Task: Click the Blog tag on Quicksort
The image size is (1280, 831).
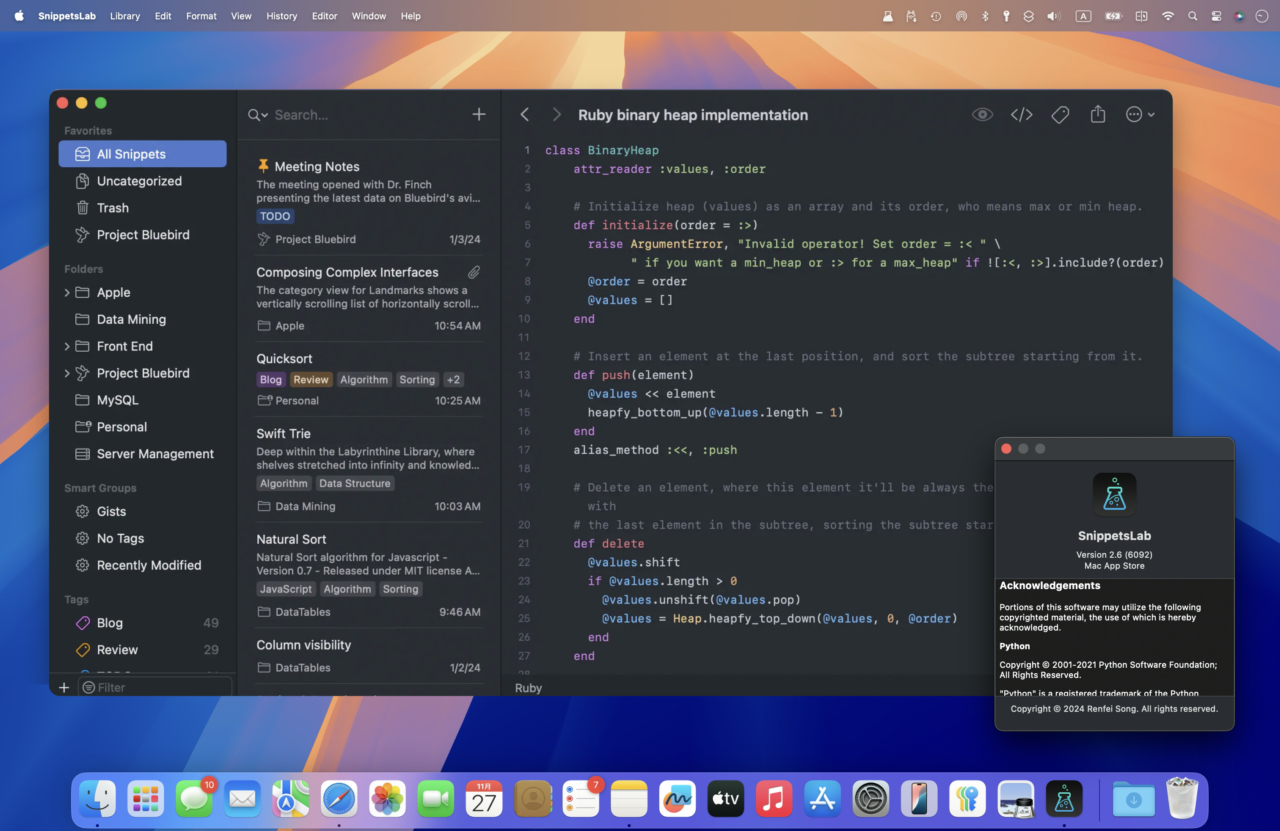Action: 271,380
